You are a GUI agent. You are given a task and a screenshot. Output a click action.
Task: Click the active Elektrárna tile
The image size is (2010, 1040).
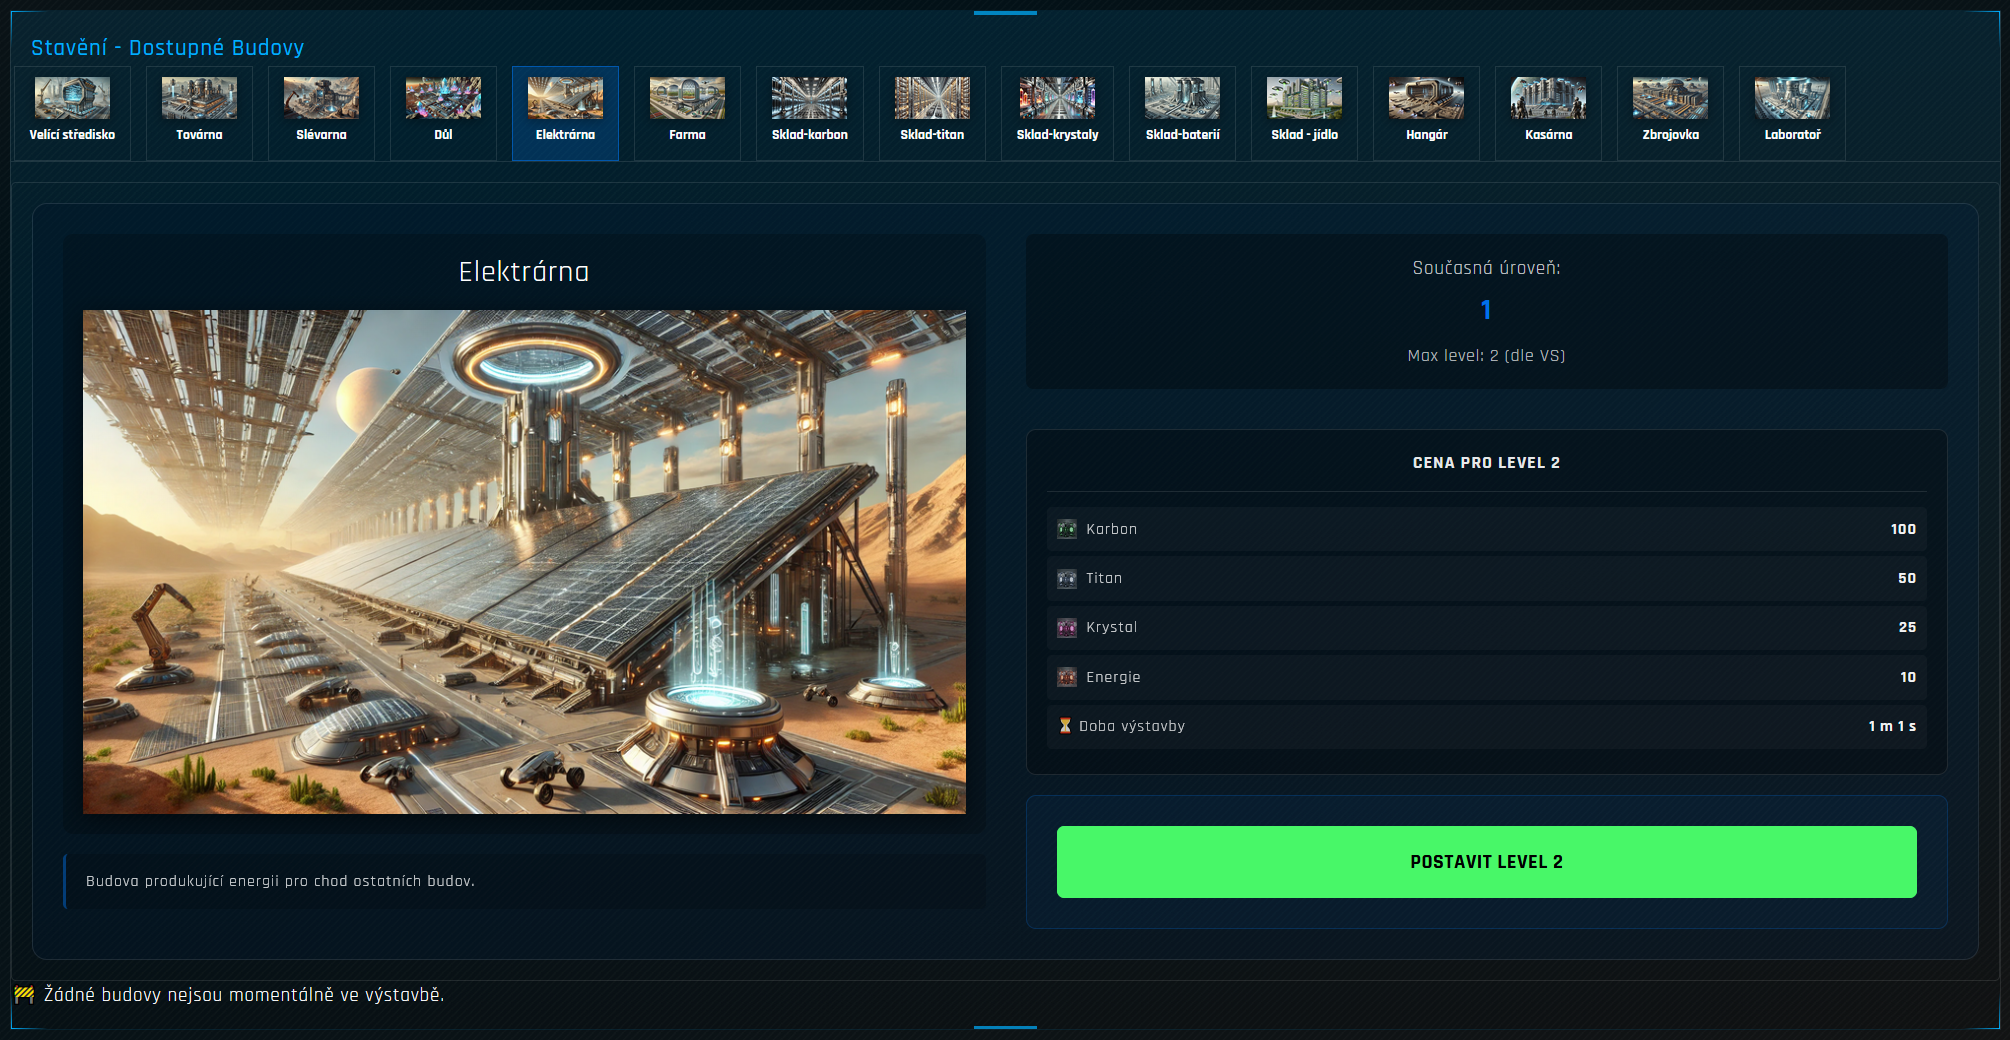(565, 112)
